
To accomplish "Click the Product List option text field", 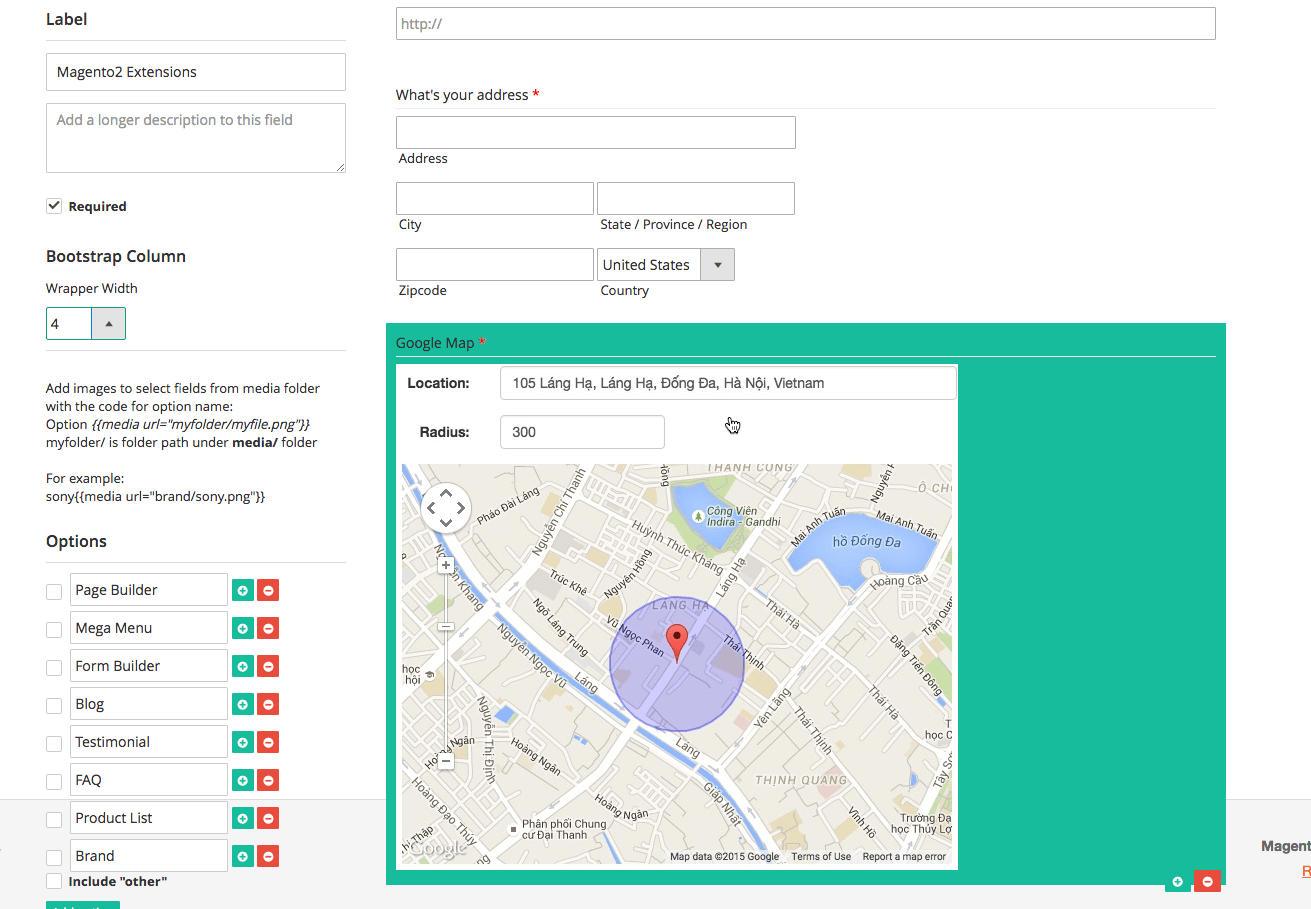I will click(x=149, y=818).
